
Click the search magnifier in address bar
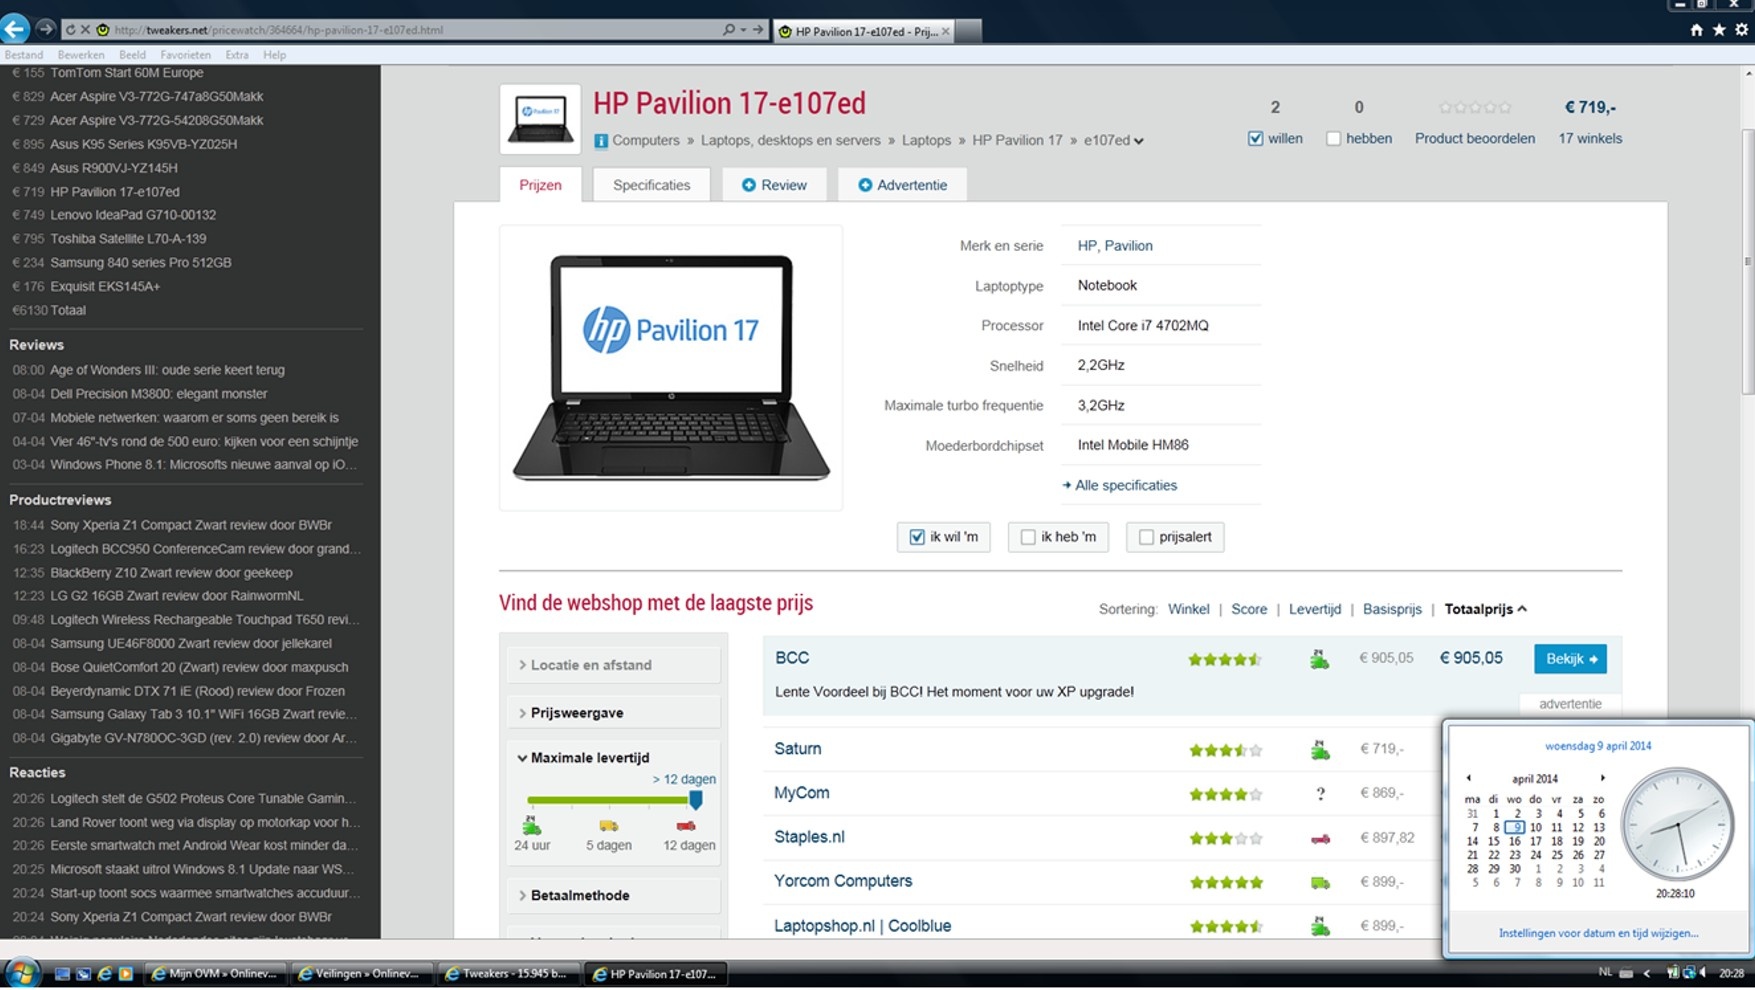click(x=729, y=30)
